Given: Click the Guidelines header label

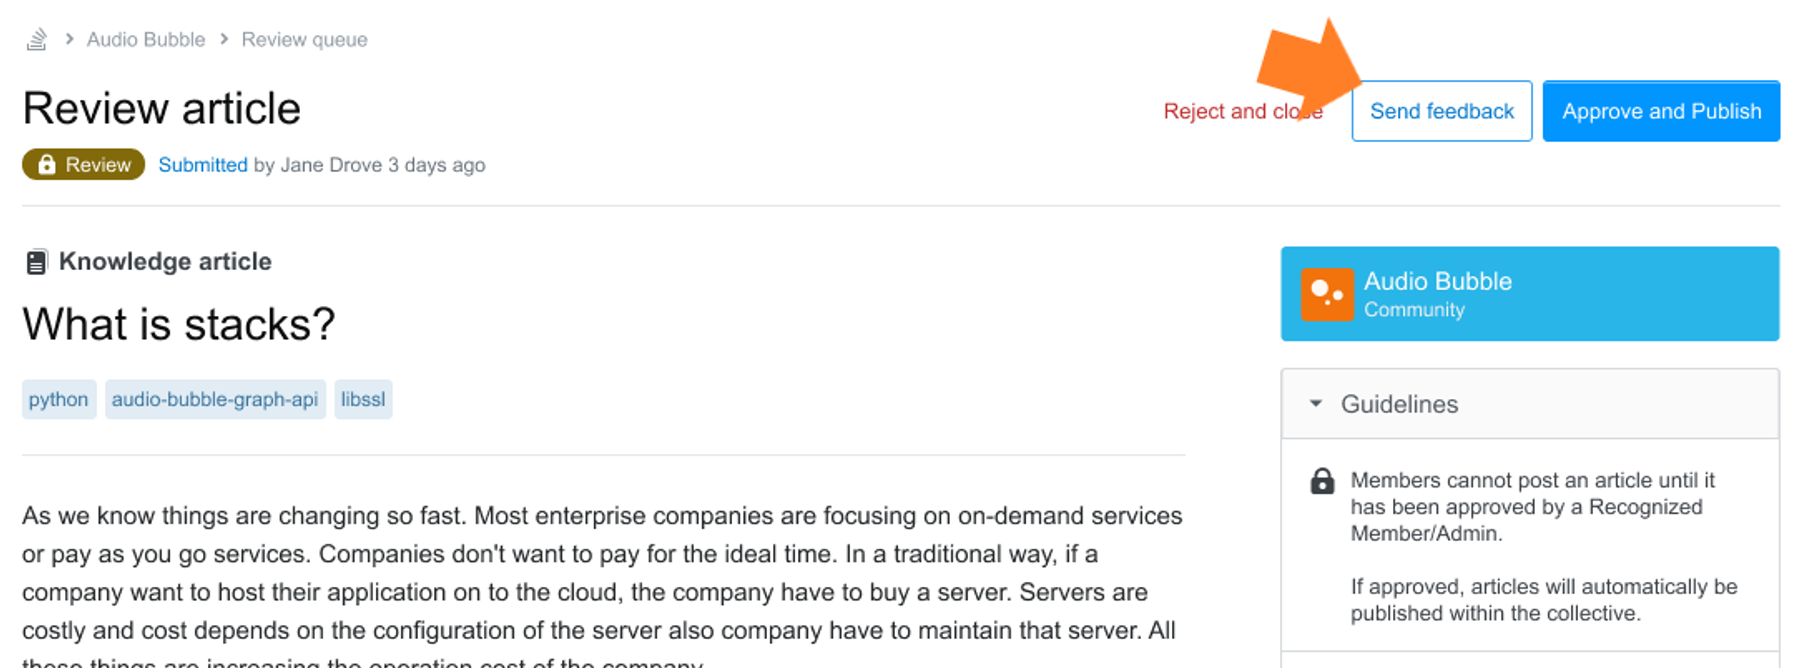Looking at the screenshot, I should tap(1399, 404).
